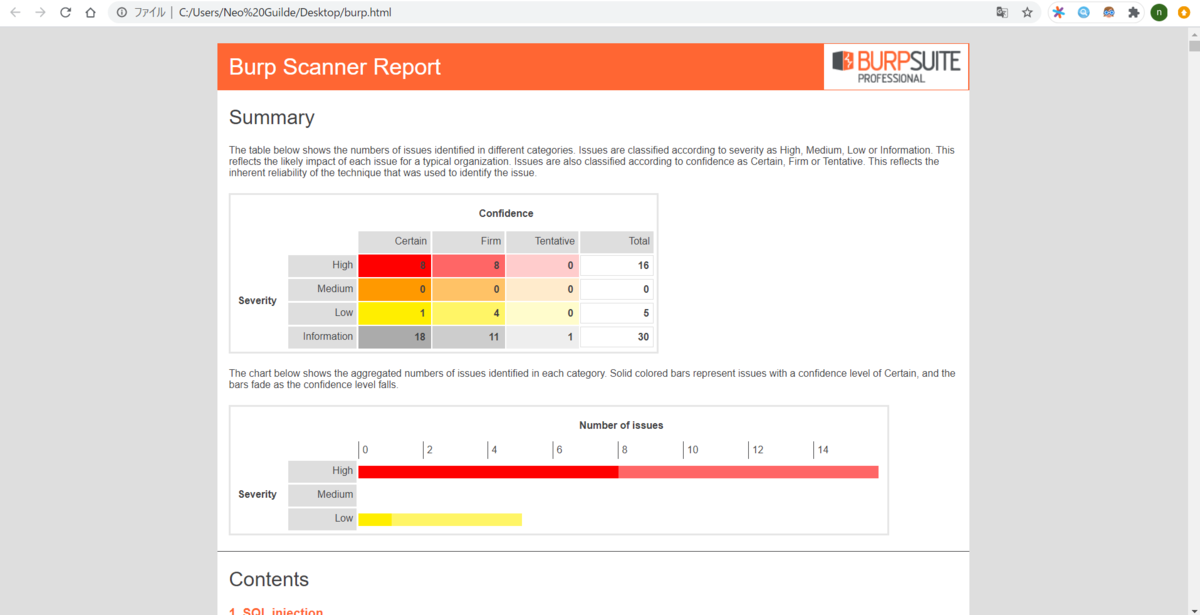Click the faded red High bar segment
The width and height of the screenshot is (1200, 615).
click(x=748, y=471)
